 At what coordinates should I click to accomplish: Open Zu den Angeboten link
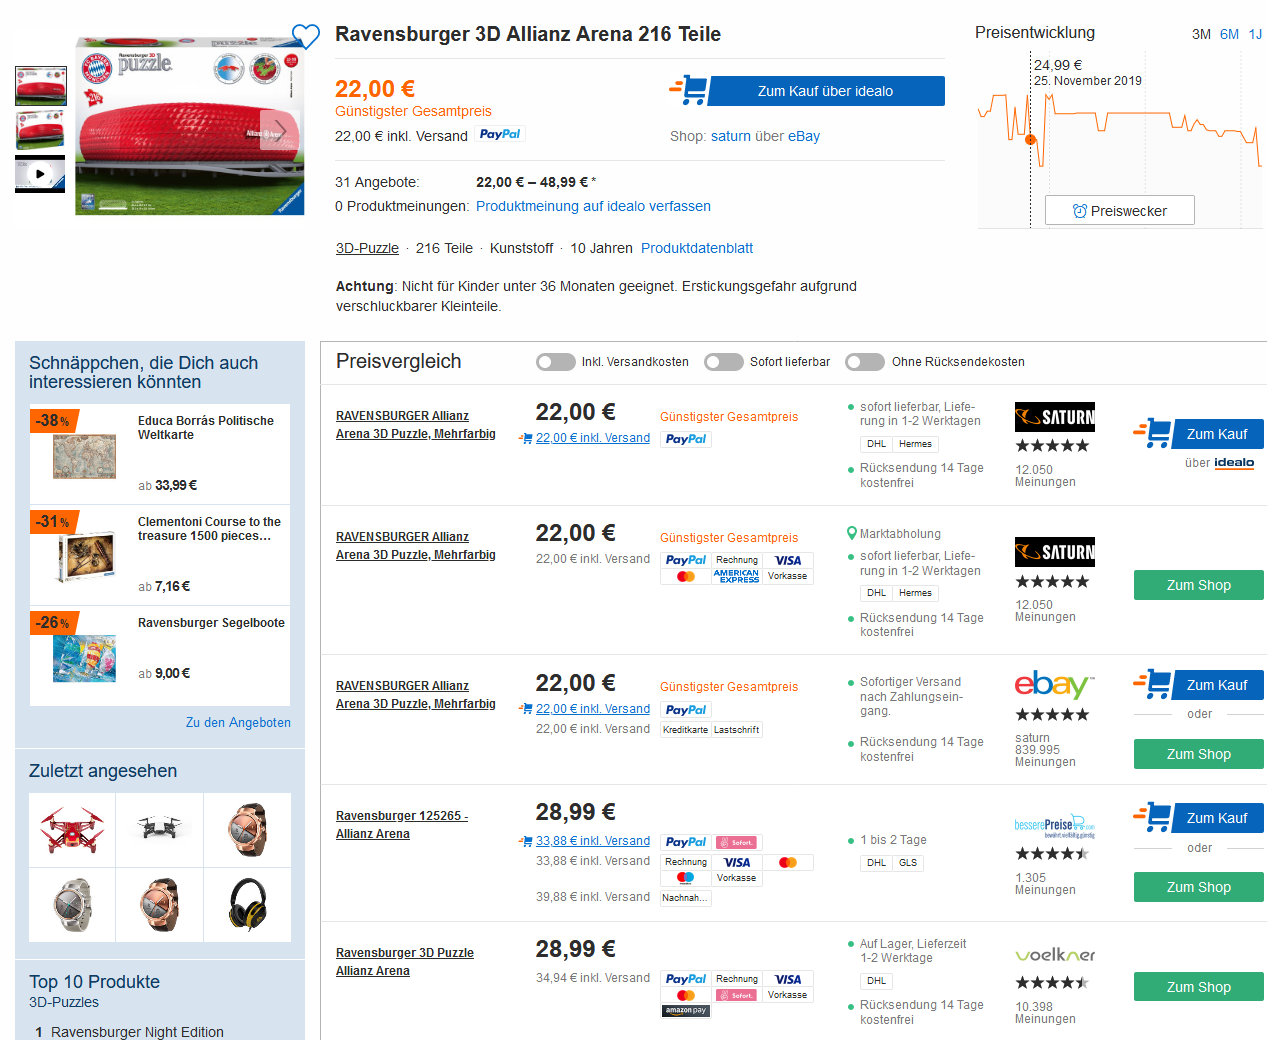[x=238, y=723]
